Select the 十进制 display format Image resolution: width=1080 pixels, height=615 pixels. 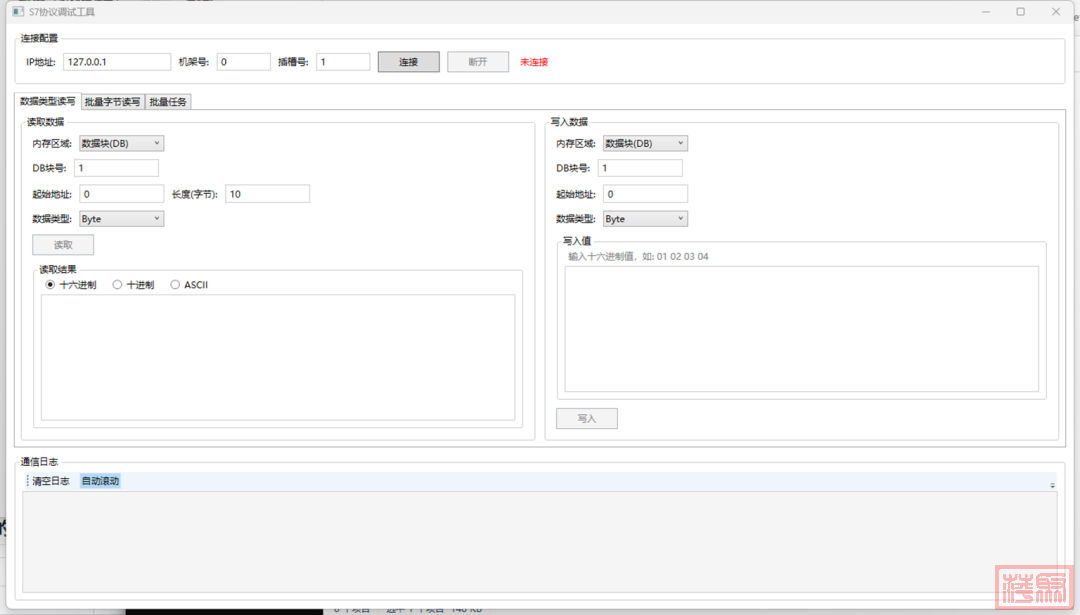(x=117, y=285)
